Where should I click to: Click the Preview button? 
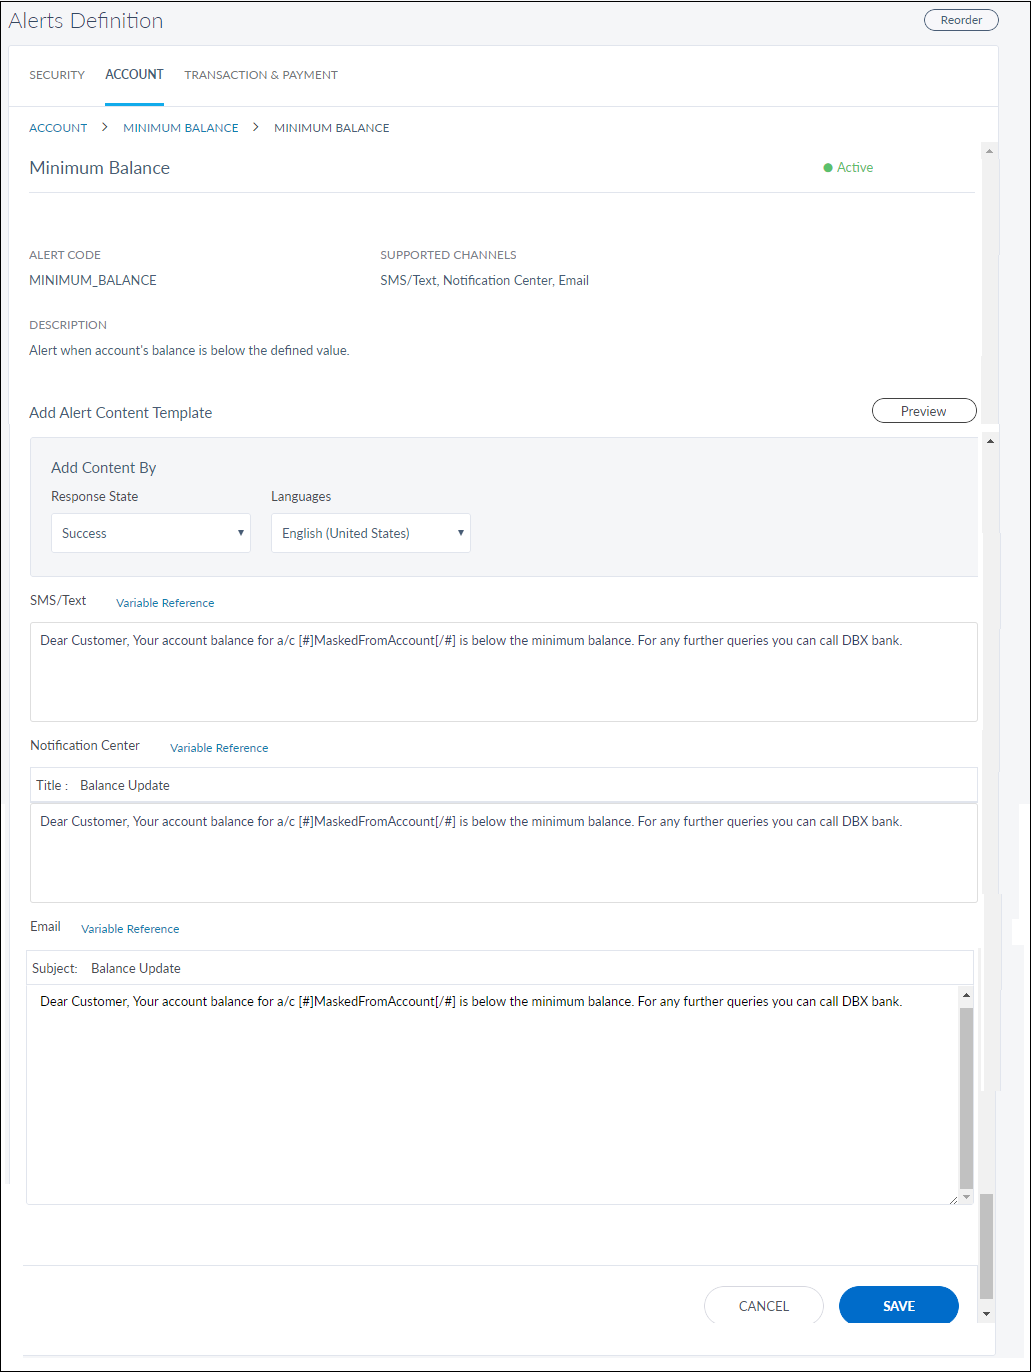pyautogui.click(x=923, y=411)
